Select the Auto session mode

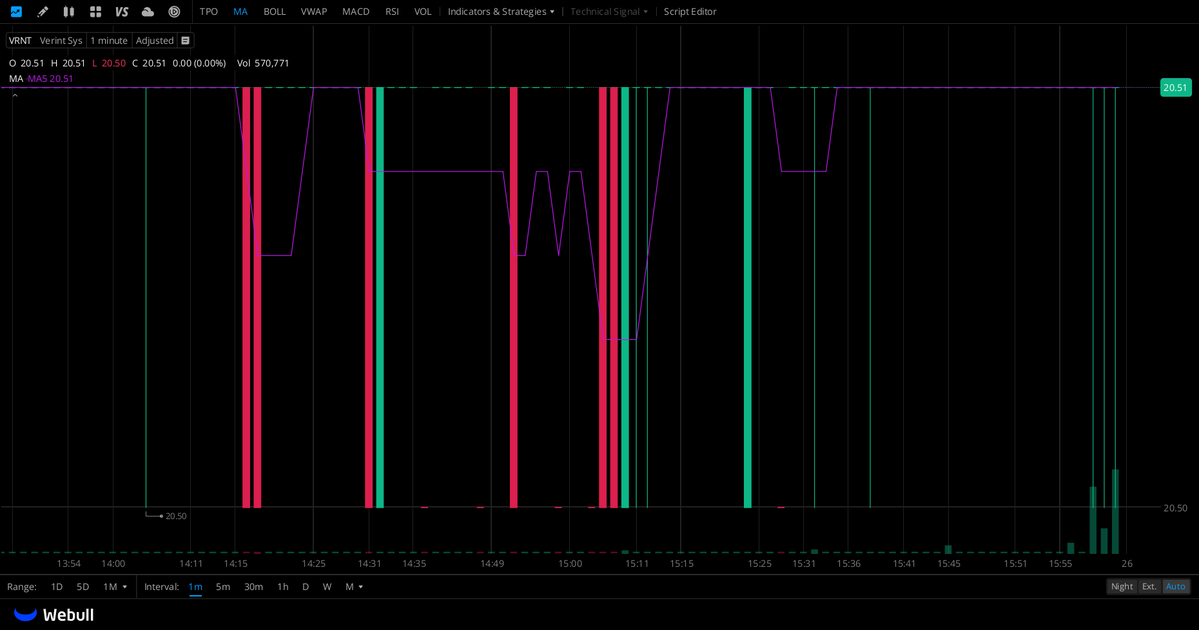1175,586
